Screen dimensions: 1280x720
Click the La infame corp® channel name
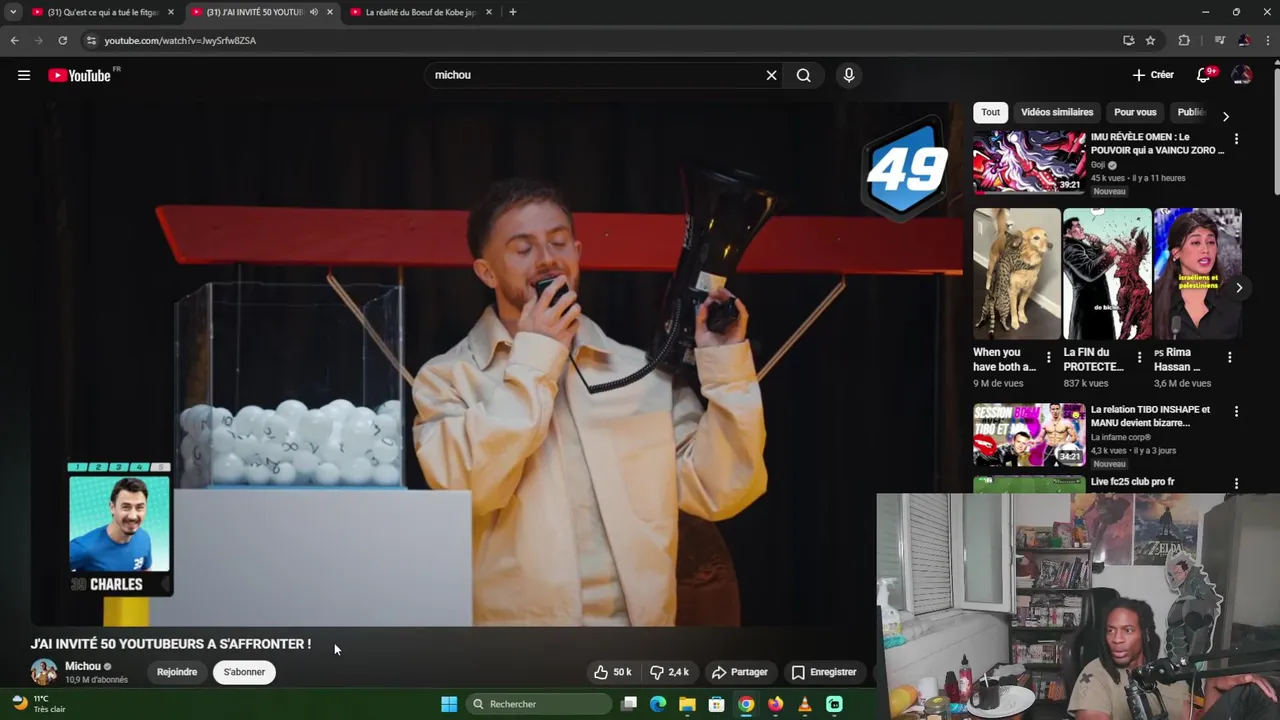tap(1121, 438)
